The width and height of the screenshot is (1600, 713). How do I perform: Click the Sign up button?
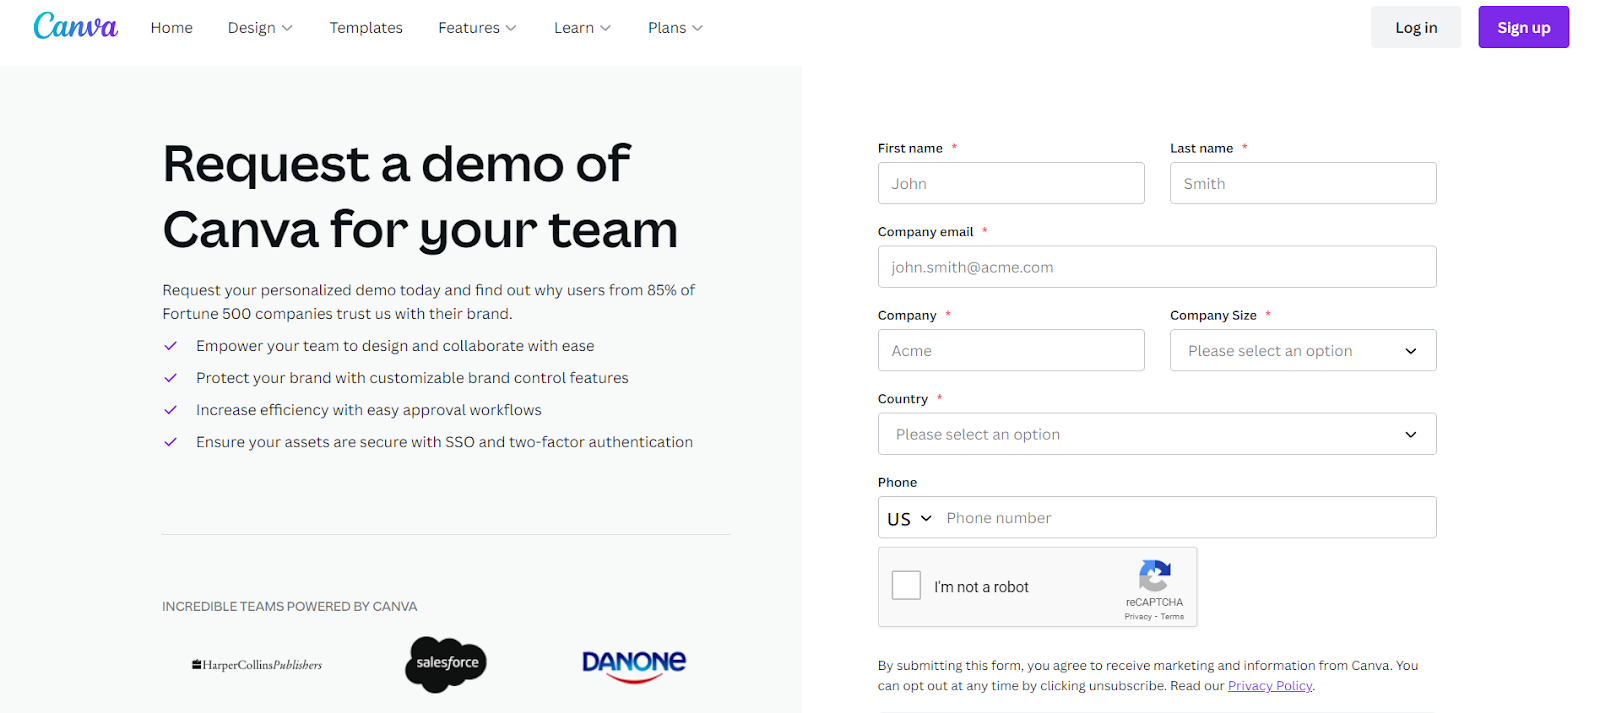1524,27
